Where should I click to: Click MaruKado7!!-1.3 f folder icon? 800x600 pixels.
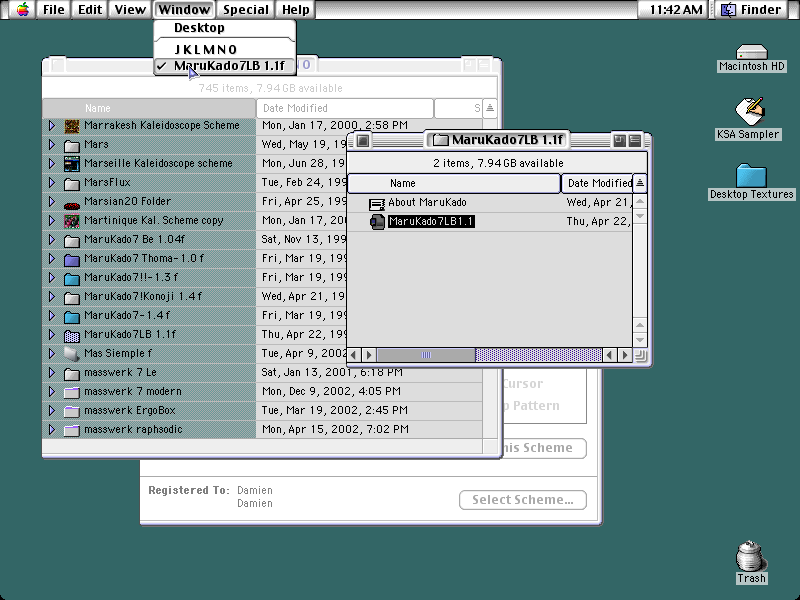click(72, 278)
